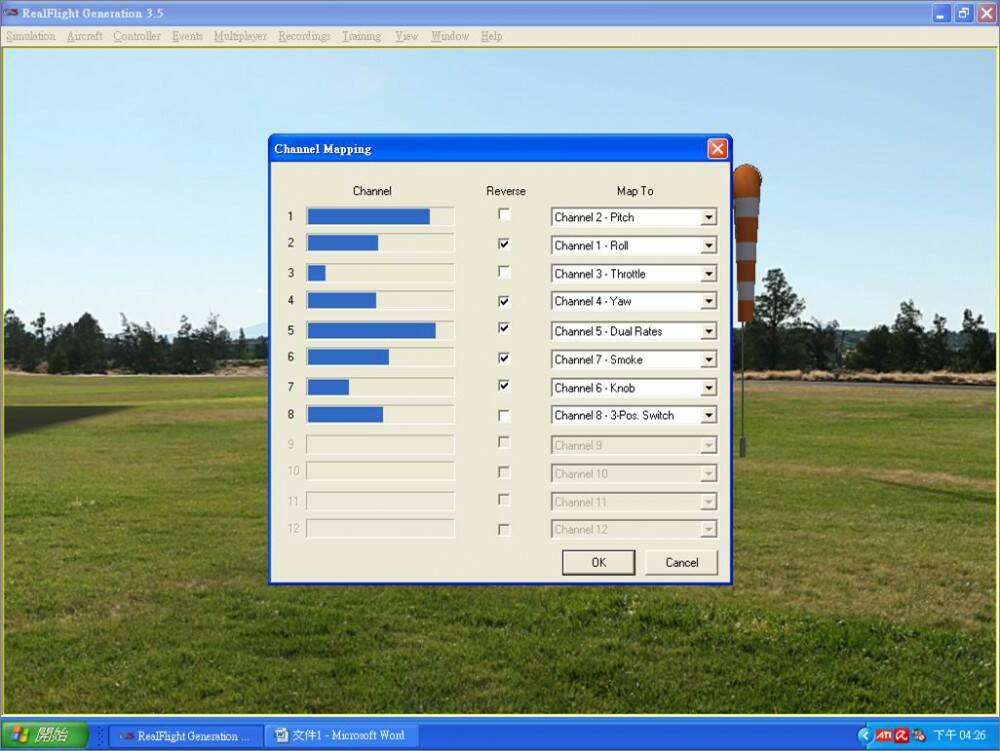Click the channel 7 level bar
This screenshot has height=751, width=1000.
click(380, 387)
